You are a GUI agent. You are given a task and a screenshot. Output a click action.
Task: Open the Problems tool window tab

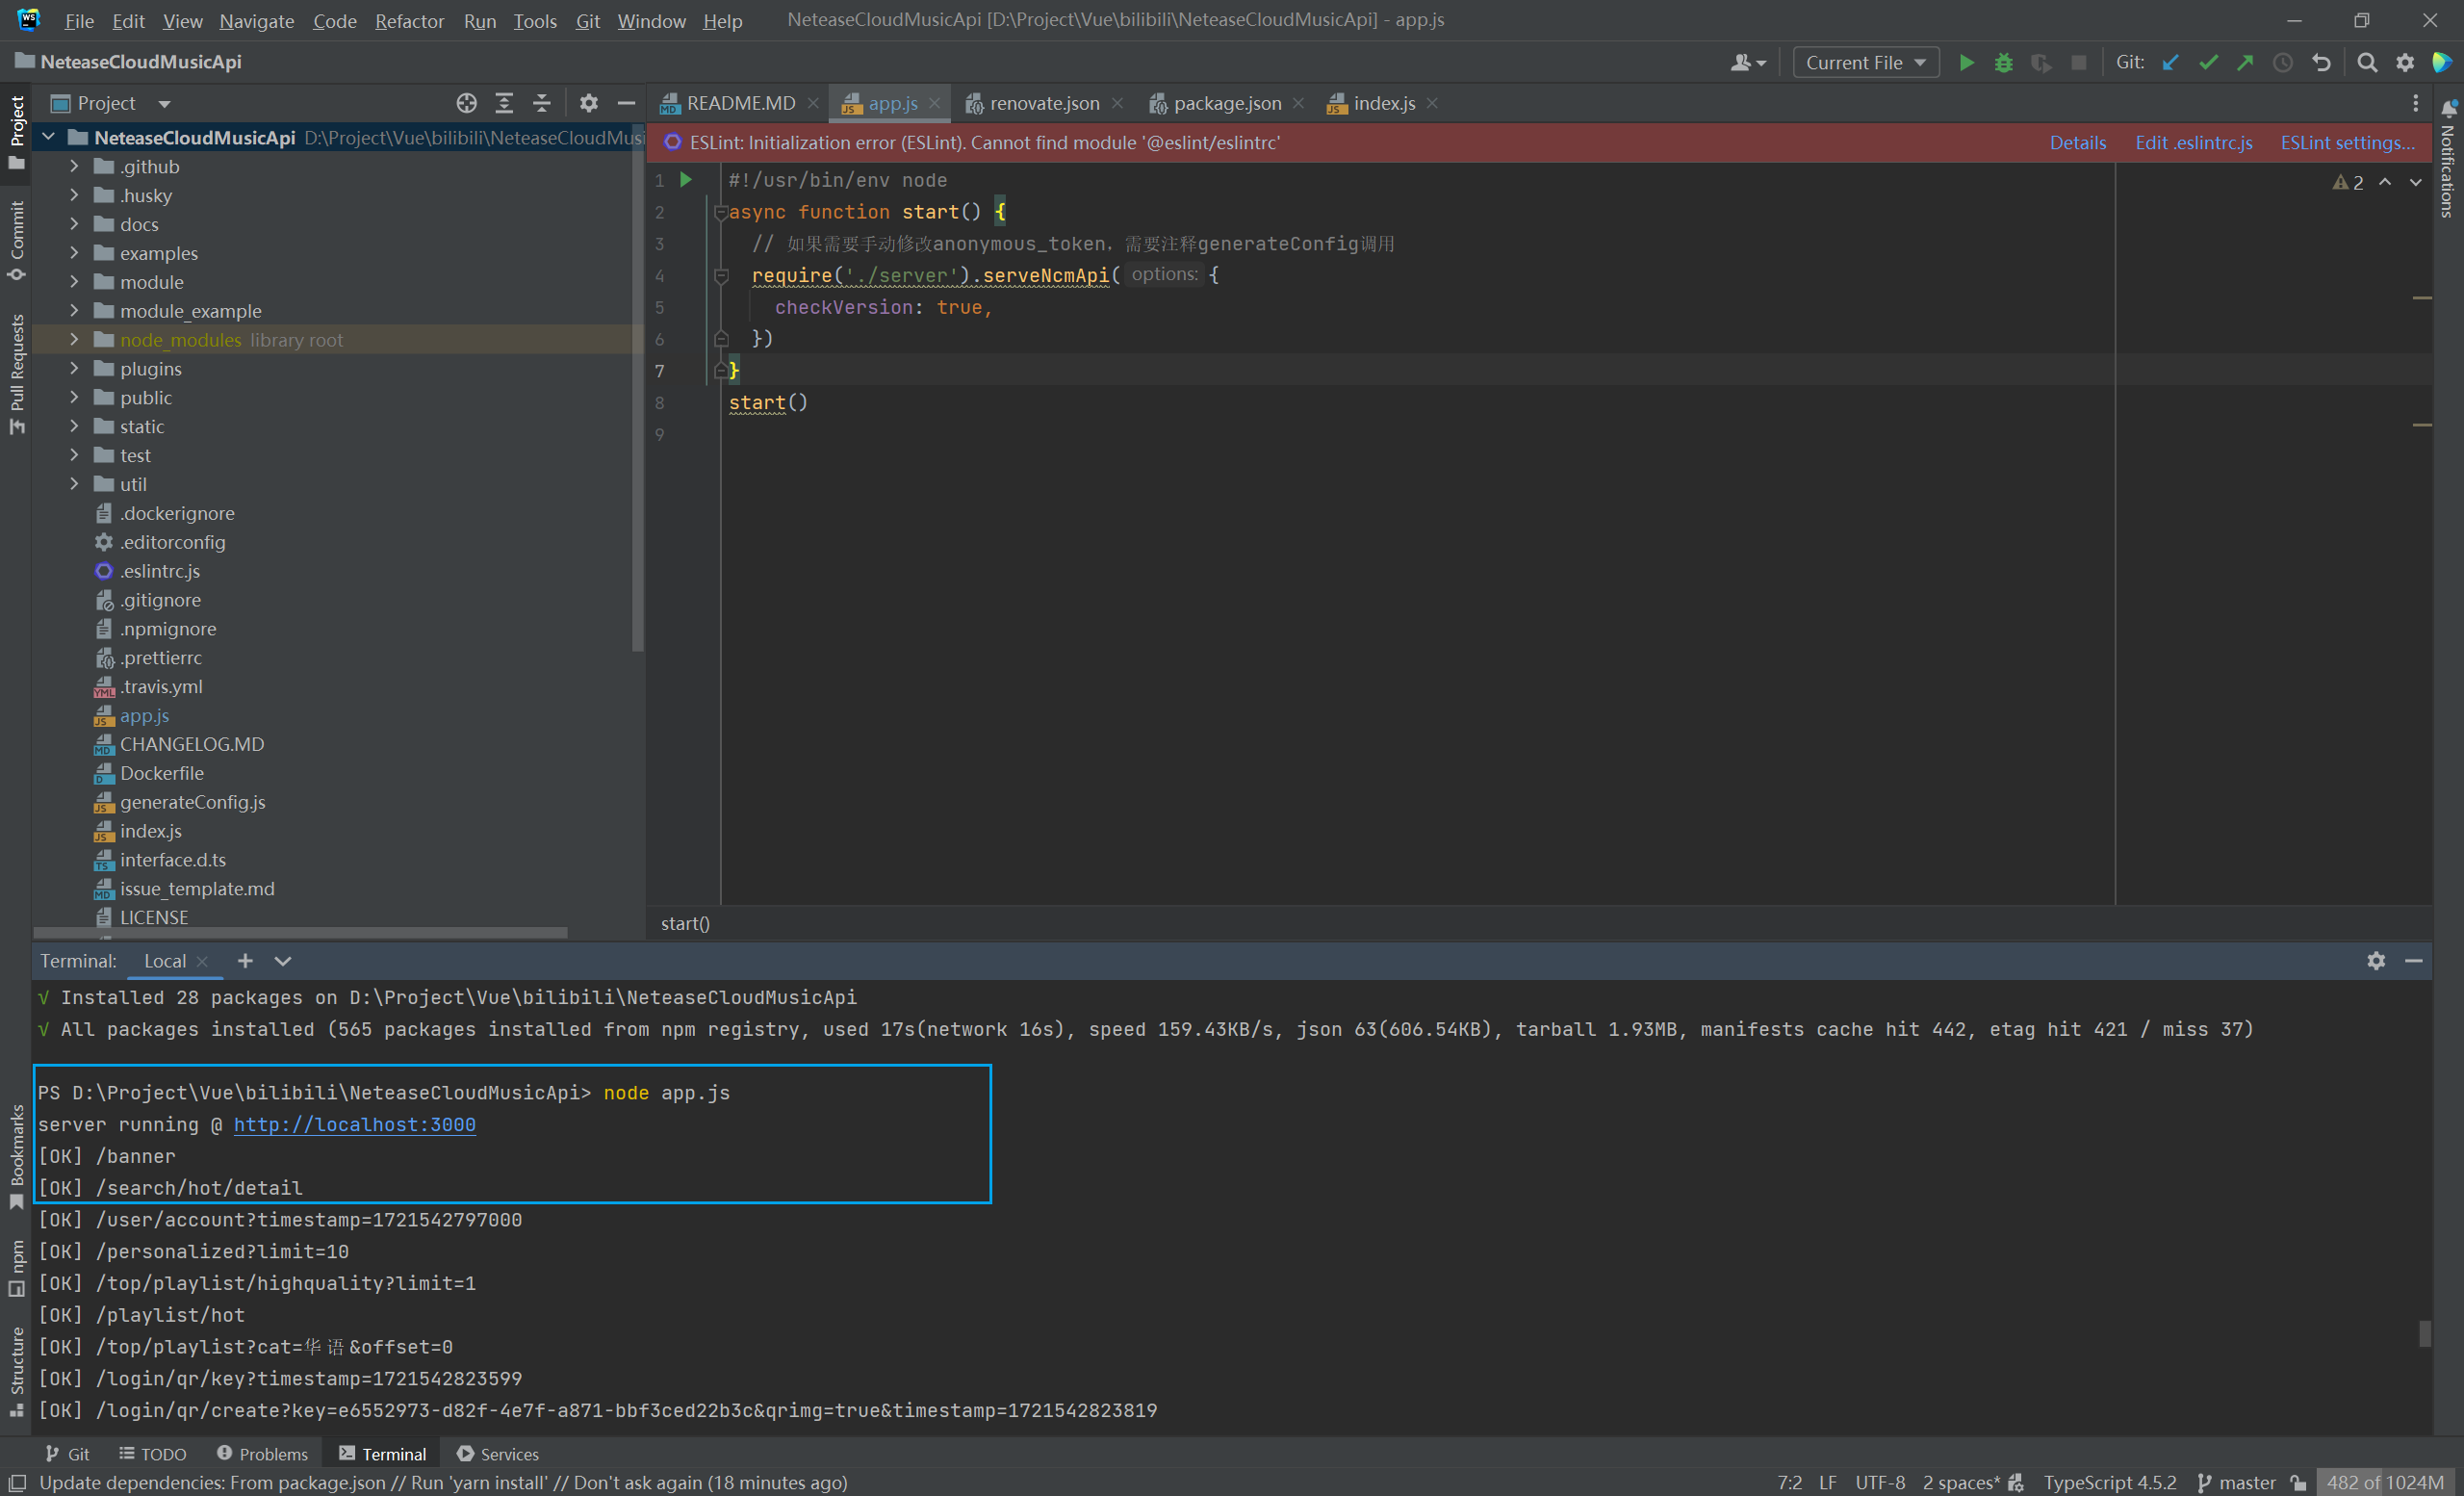coord(262,1454)
